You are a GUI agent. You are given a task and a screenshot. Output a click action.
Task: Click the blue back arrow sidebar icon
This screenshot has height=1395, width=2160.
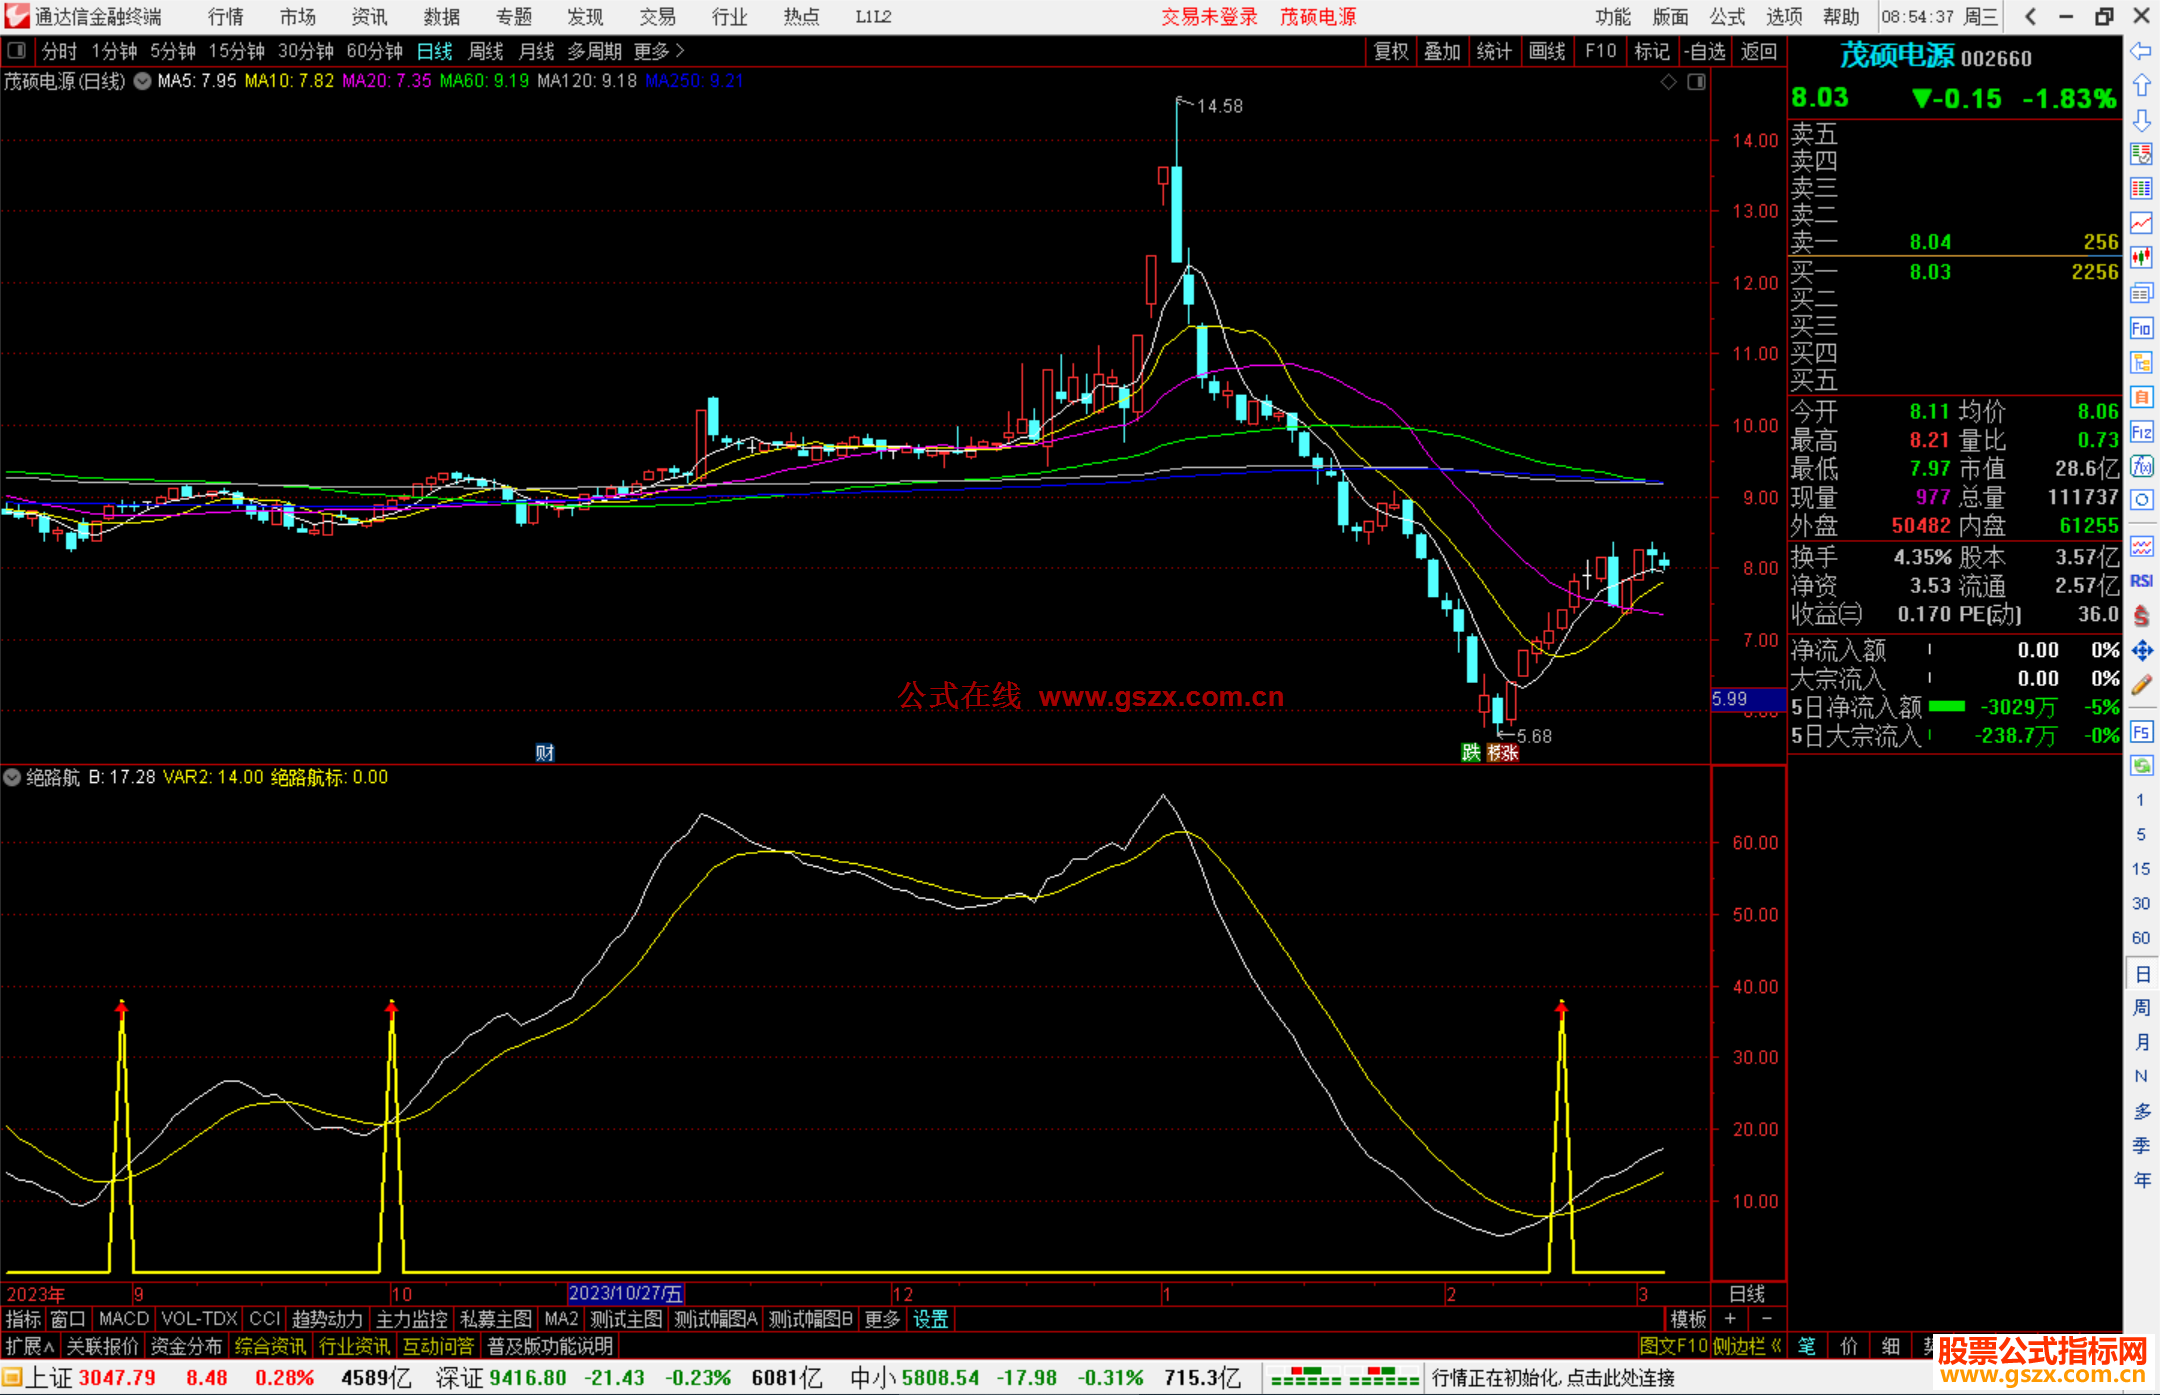coord(2141,51)
